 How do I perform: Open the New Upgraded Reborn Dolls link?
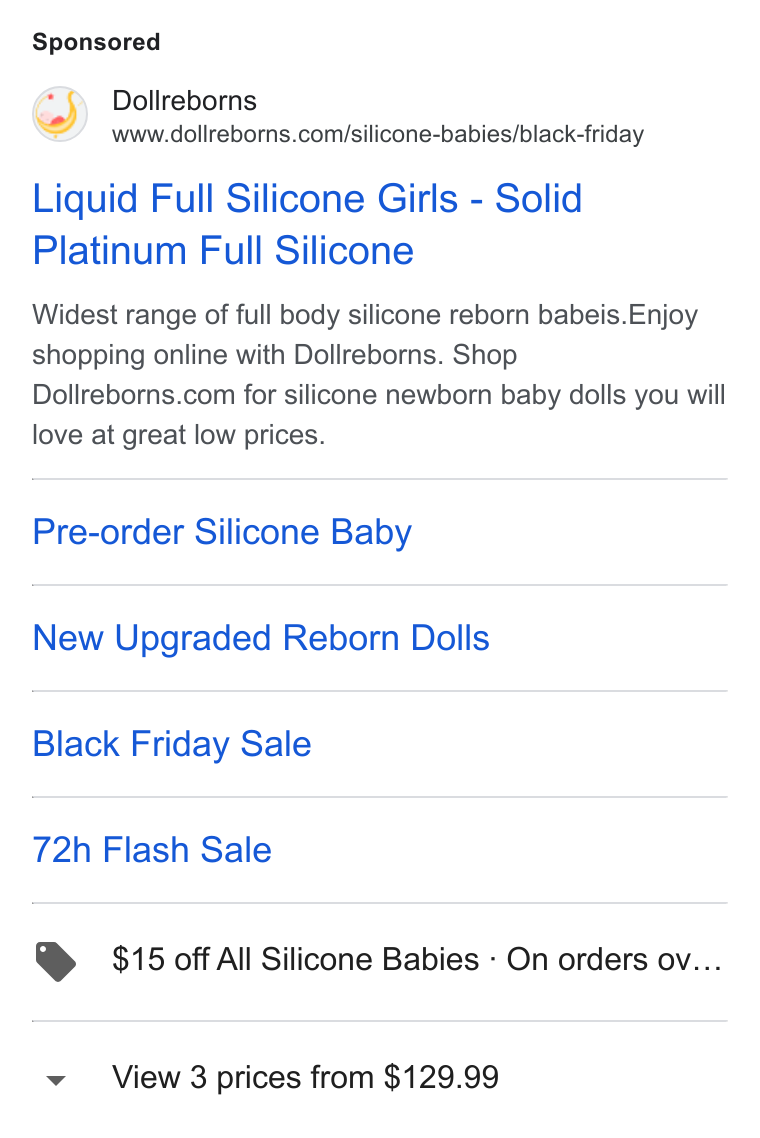[261, 638]
